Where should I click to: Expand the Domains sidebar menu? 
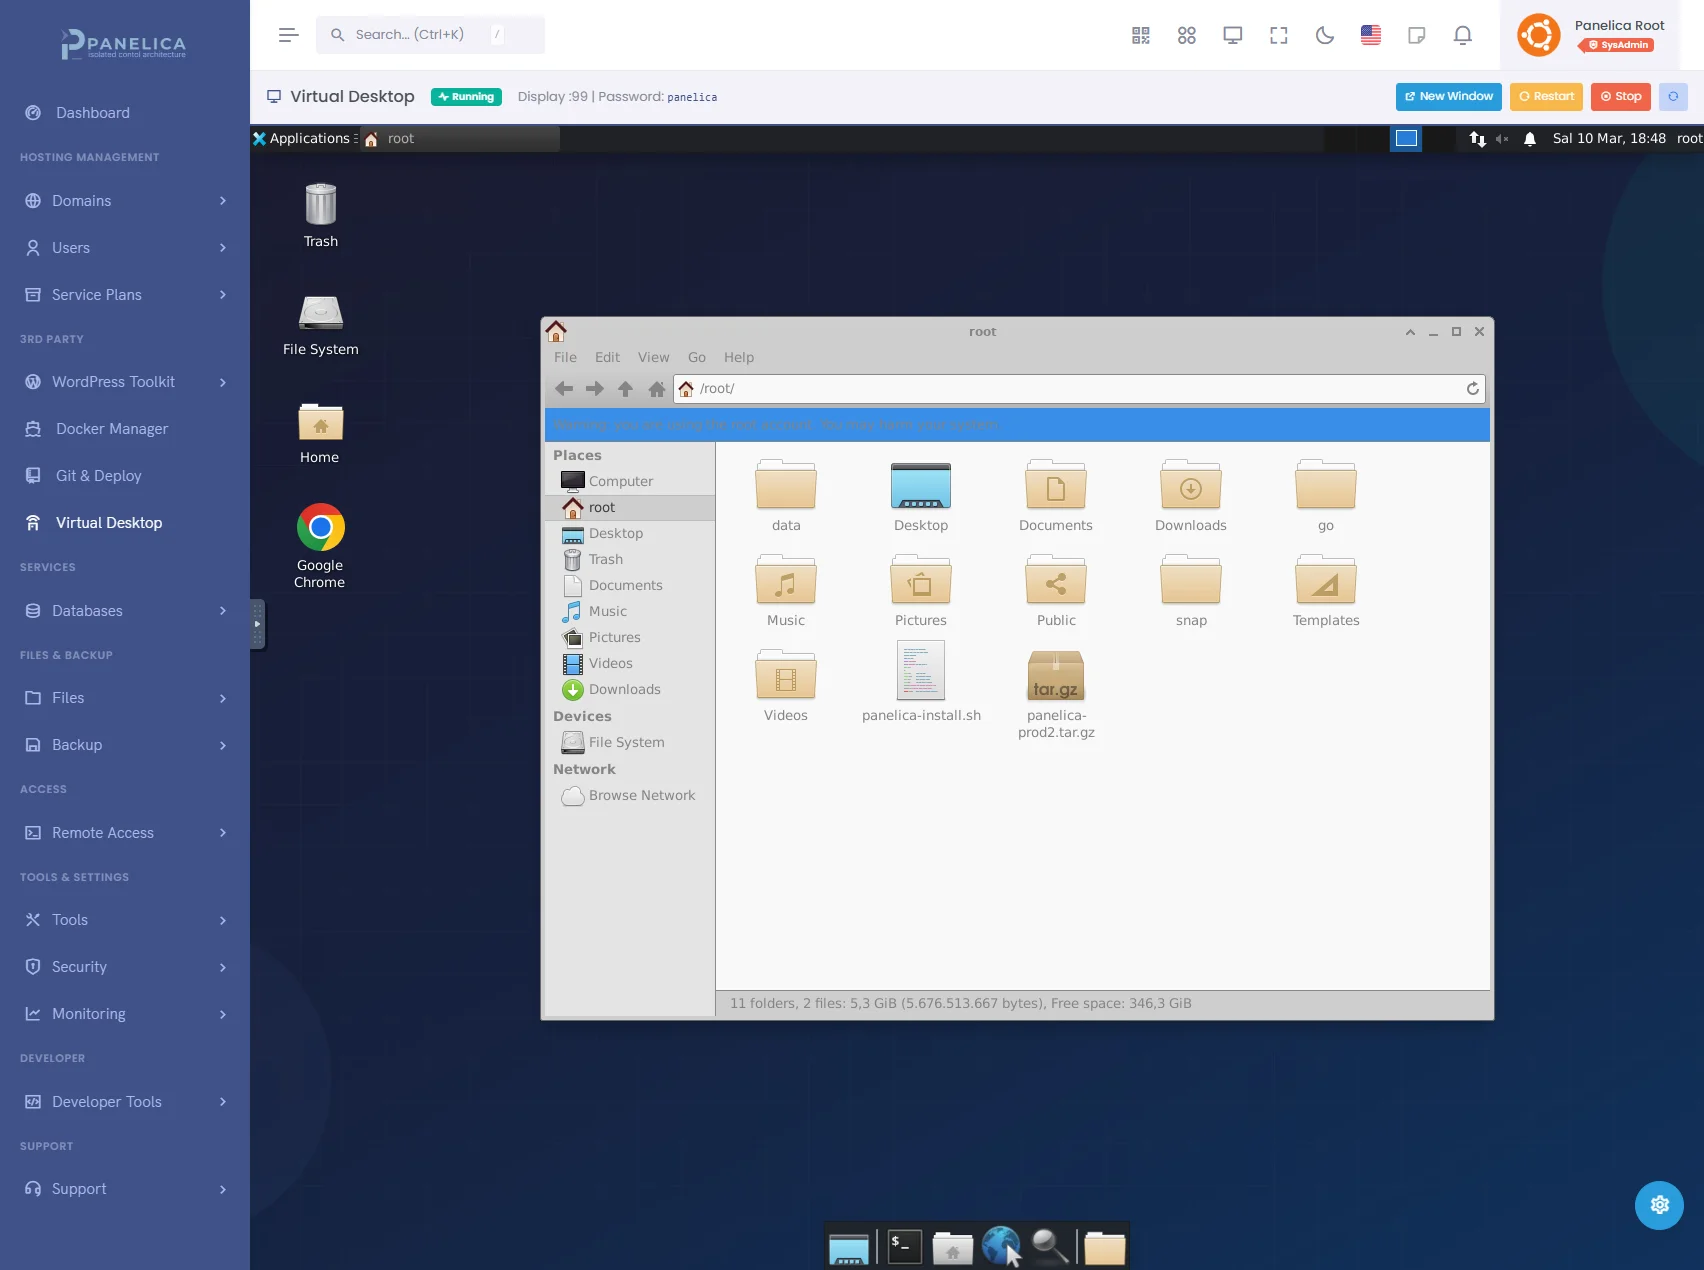[124, 201]
